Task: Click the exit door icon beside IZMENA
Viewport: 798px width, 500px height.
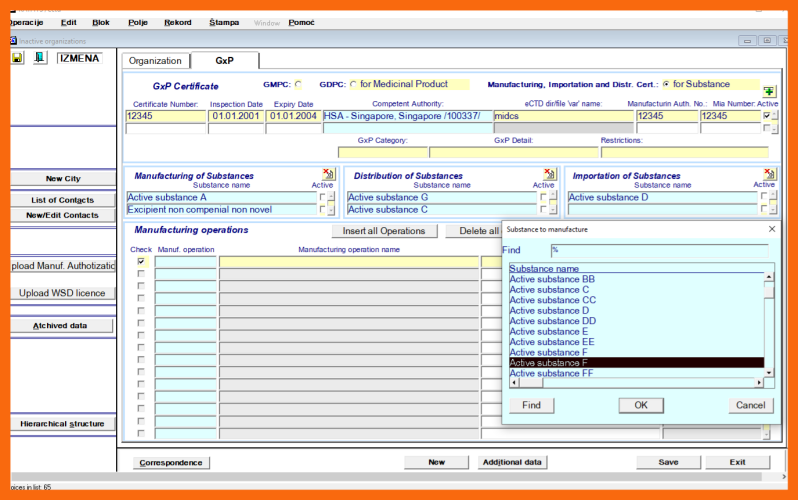Action: [40, 58]
